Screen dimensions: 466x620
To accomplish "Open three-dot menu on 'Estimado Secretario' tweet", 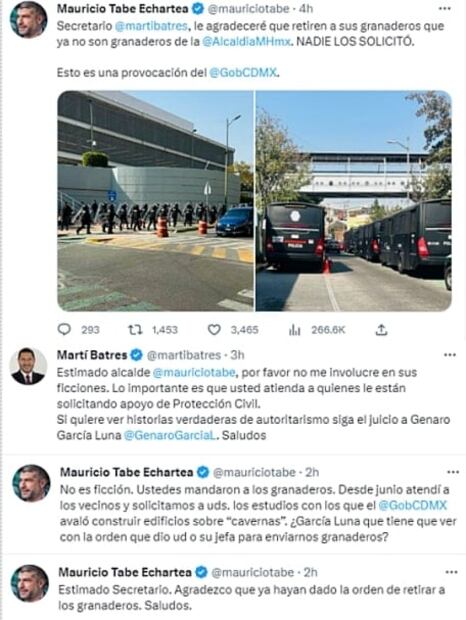I will 451,572.
